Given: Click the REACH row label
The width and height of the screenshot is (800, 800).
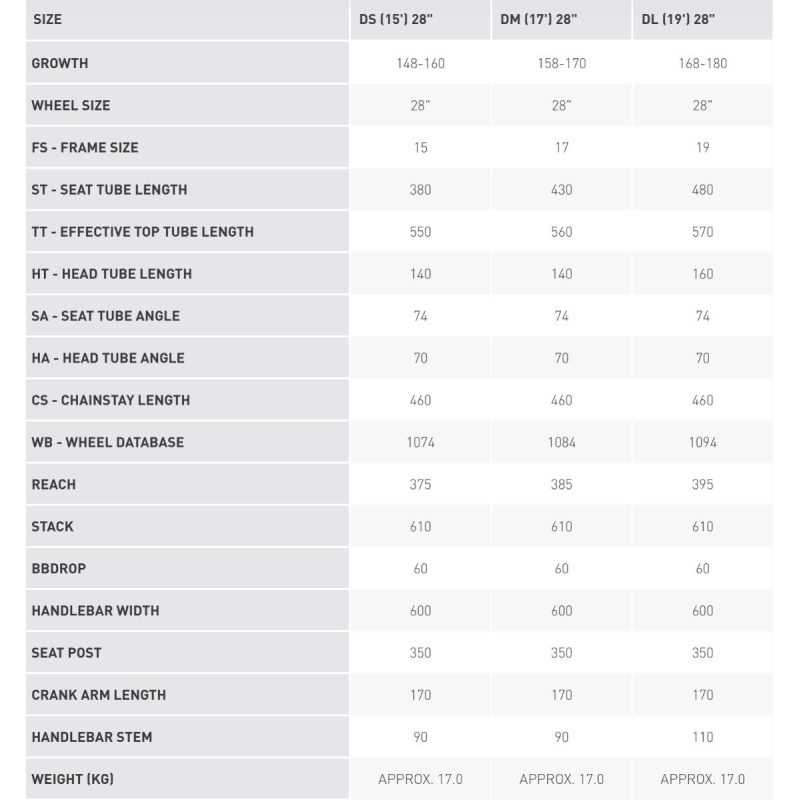Looking at the screenshot, I should (x=54, y=484).
